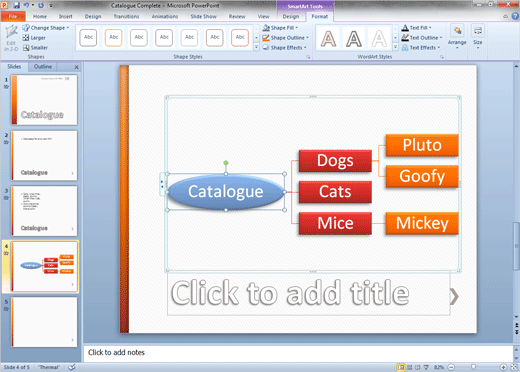Switch to Home ribbon tab
This screenshot has width=520, height=372.
[40, 16]
